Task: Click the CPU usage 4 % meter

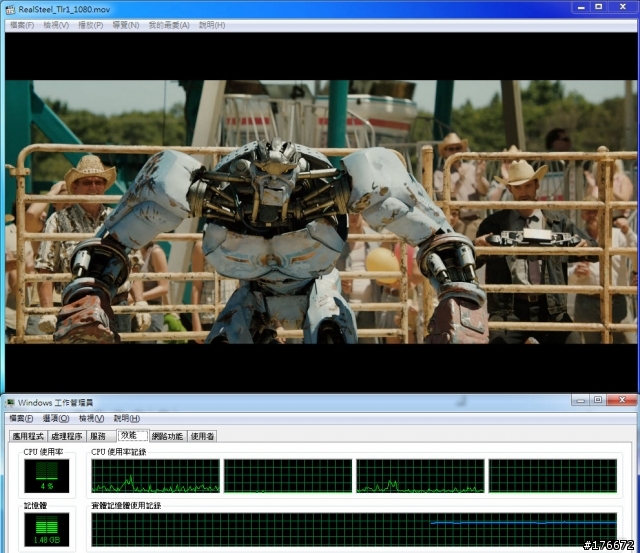Action: (47, 476)
